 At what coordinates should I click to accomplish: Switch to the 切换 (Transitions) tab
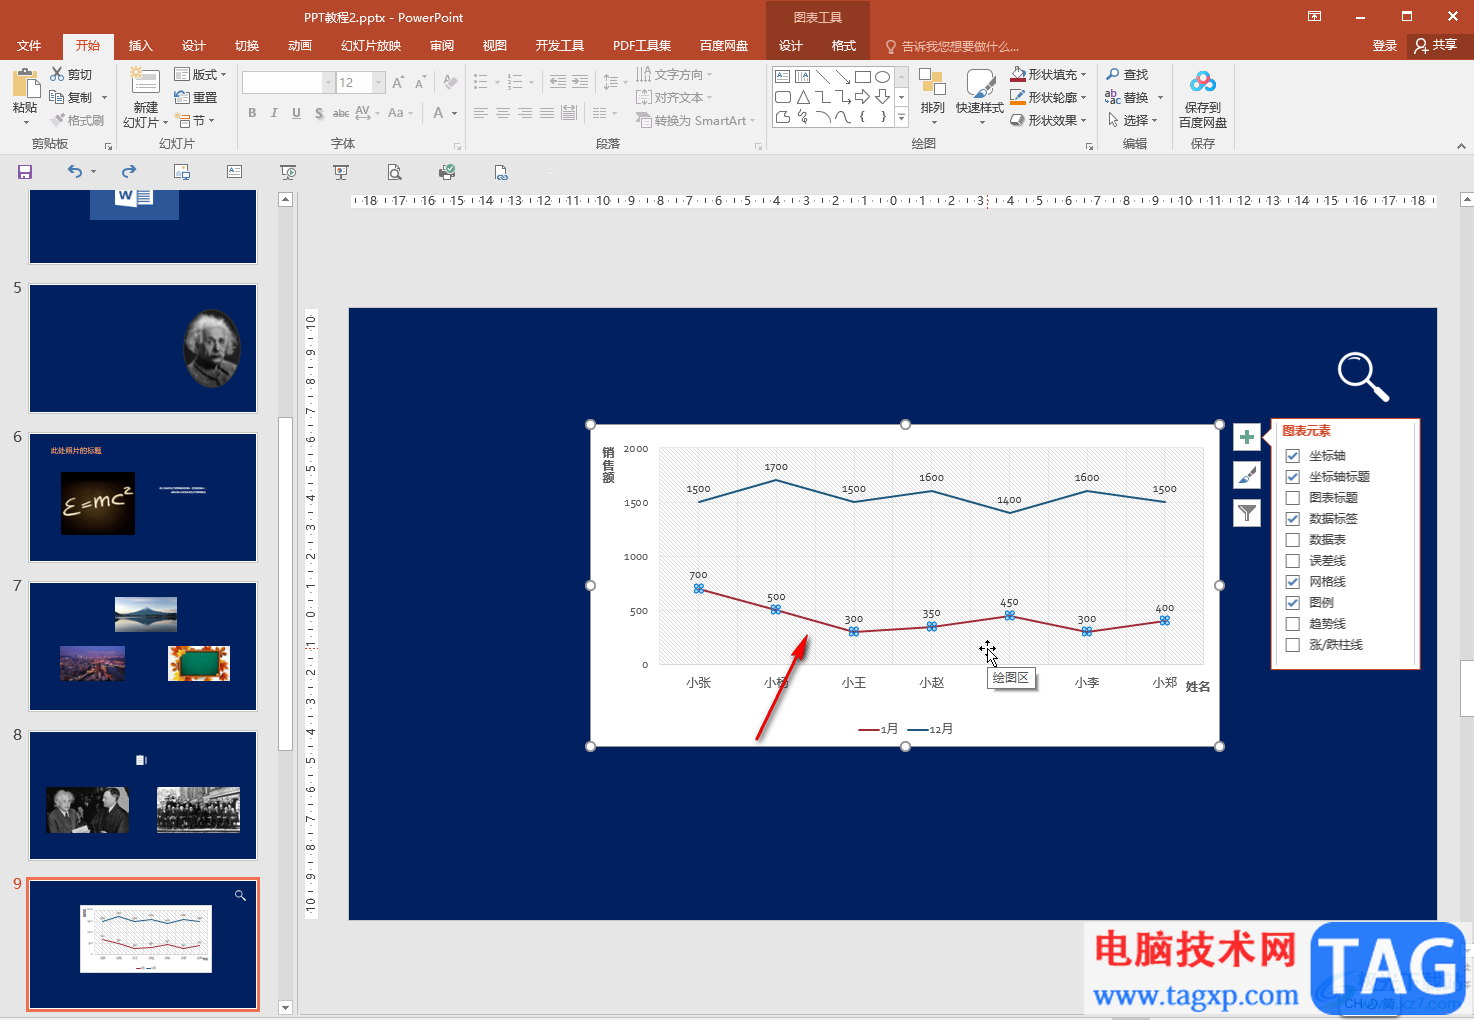[246, 46]
